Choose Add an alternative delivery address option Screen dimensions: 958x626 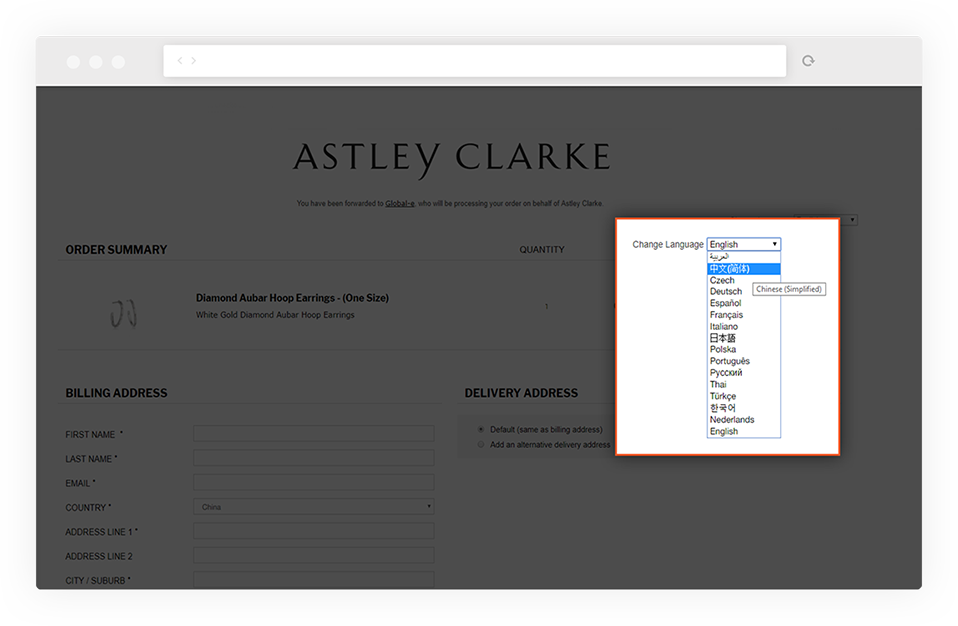(481, 445)
